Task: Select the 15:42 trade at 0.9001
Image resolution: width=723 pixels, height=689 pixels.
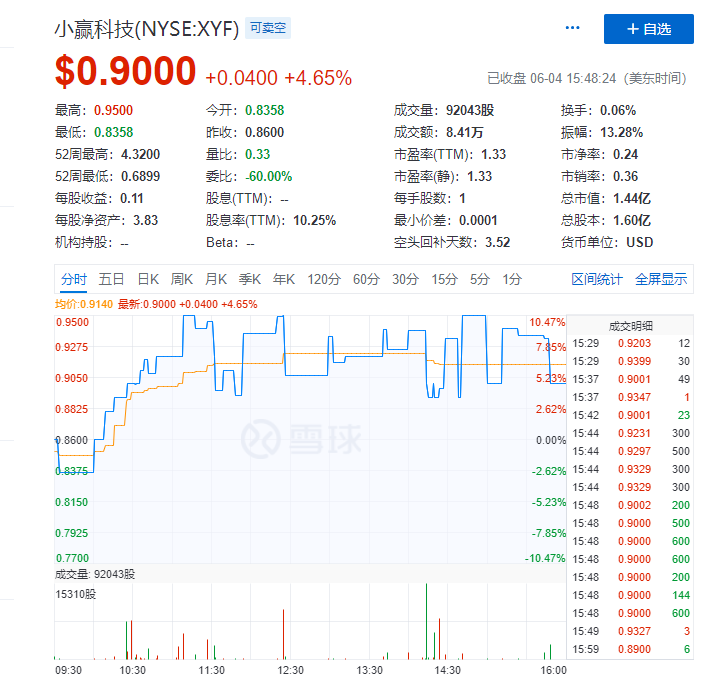Action: click(630, 416)
